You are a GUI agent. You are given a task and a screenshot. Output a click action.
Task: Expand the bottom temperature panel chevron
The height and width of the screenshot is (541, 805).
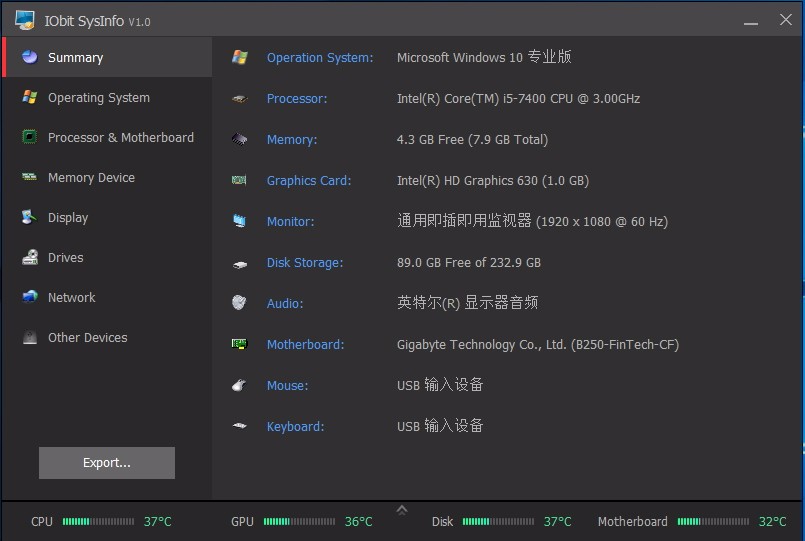coord(402,510)
